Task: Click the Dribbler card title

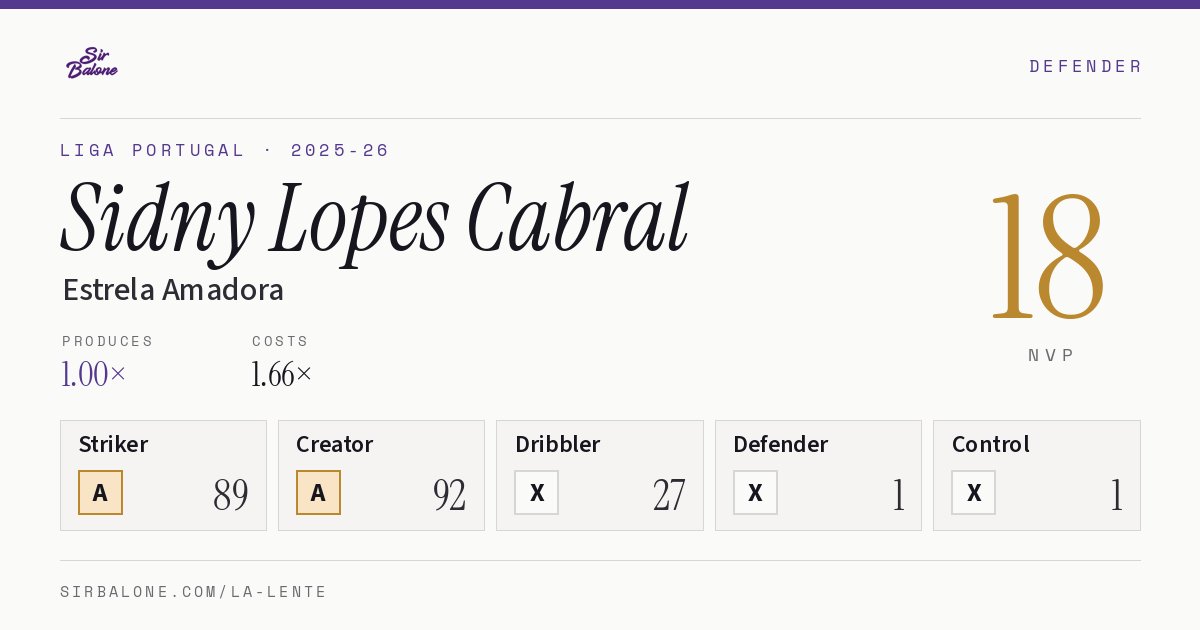Action: pos(558,444)
